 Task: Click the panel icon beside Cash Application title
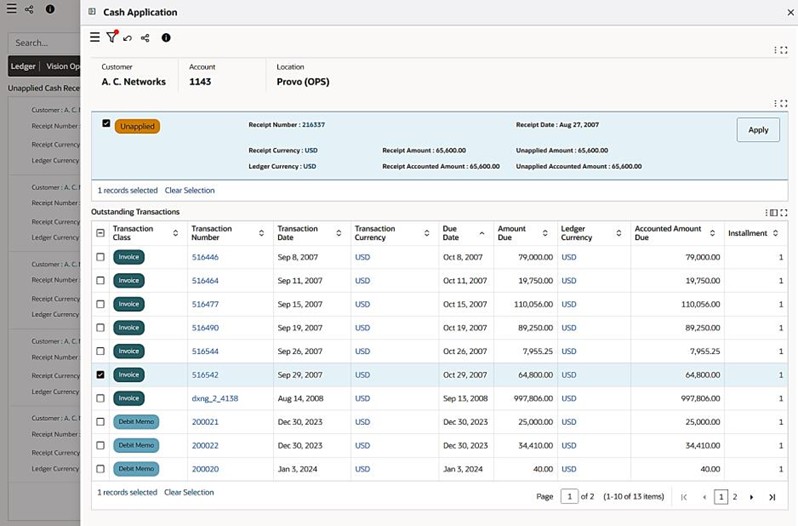click(92, 12)
